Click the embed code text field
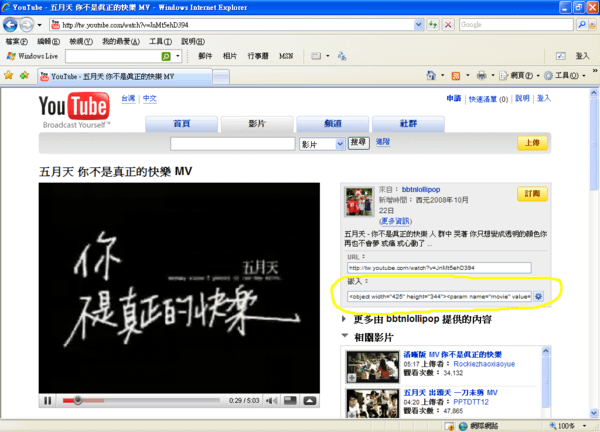Viewport: 600px width, 432px height. coord(439,296)
